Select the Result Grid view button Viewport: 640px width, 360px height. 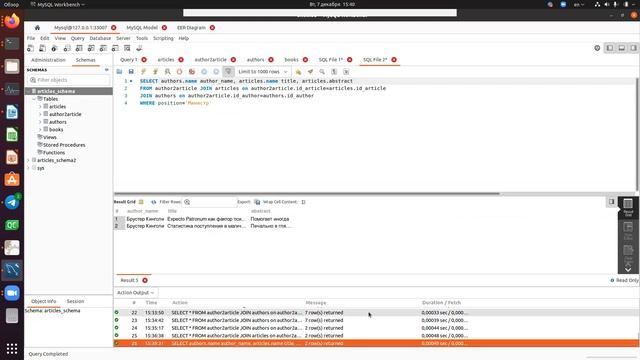[628, 207]
